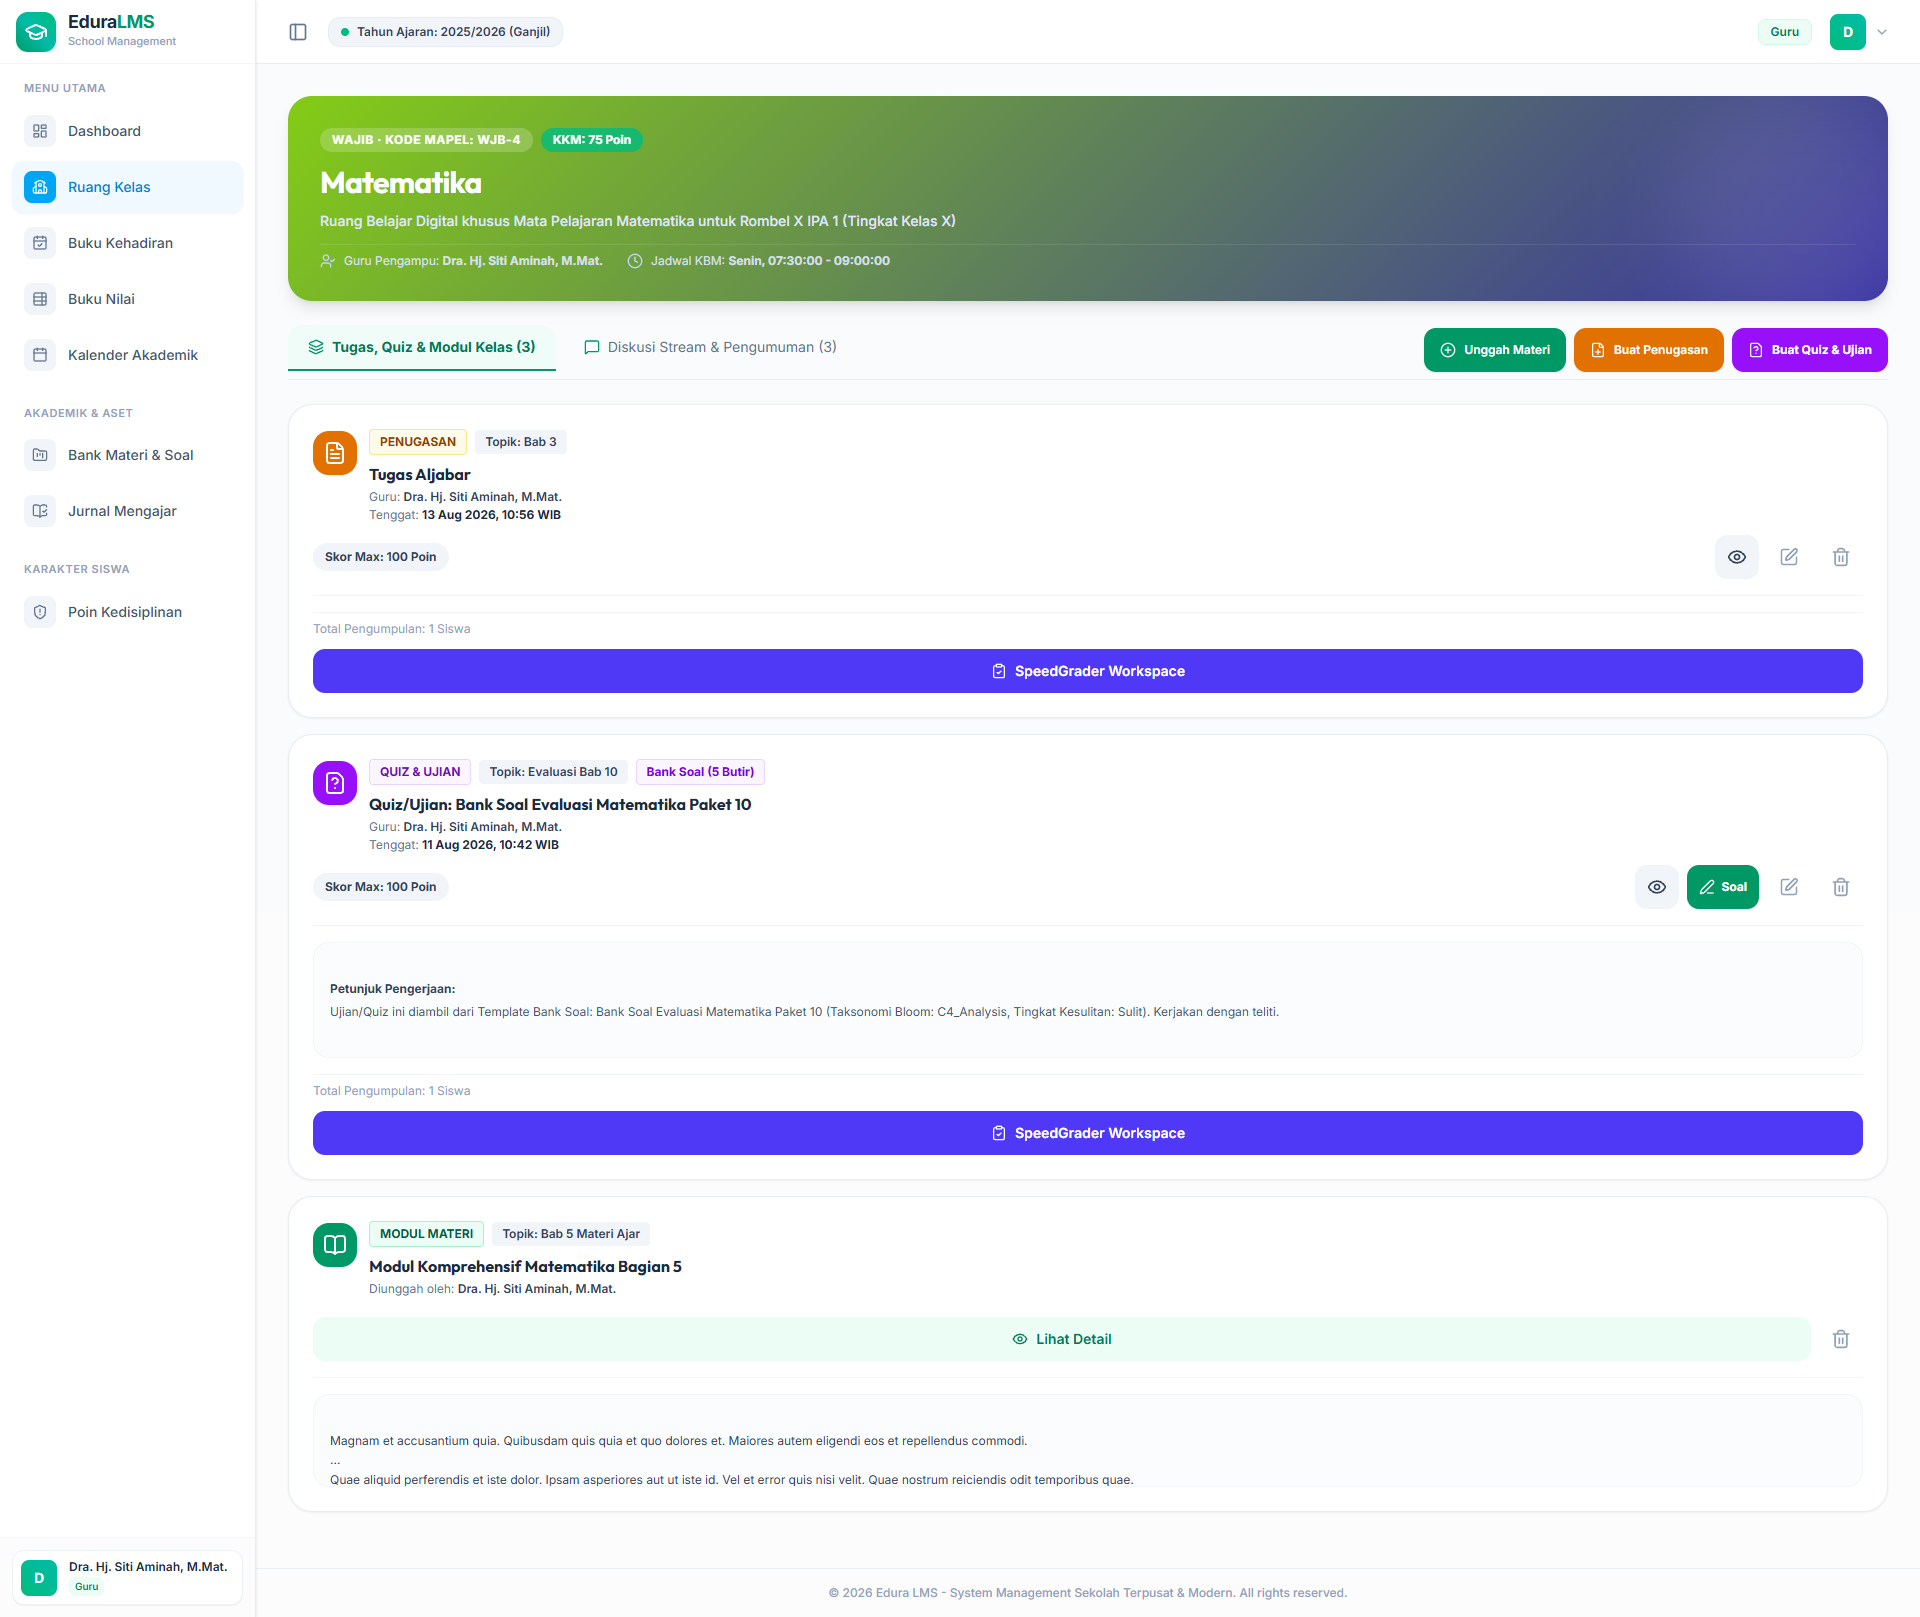1920x1617 pixels.
Task: Click the Guru role badge in header
Action: tap(1784, 32)
